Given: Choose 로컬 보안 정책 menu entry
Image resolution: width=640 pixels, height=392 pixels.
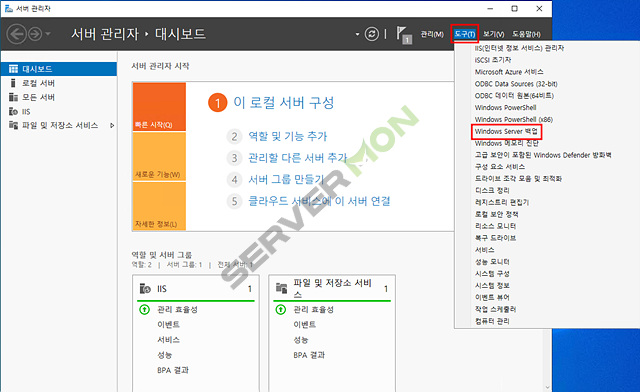Looking at the screenshot, I should point(496,214).
